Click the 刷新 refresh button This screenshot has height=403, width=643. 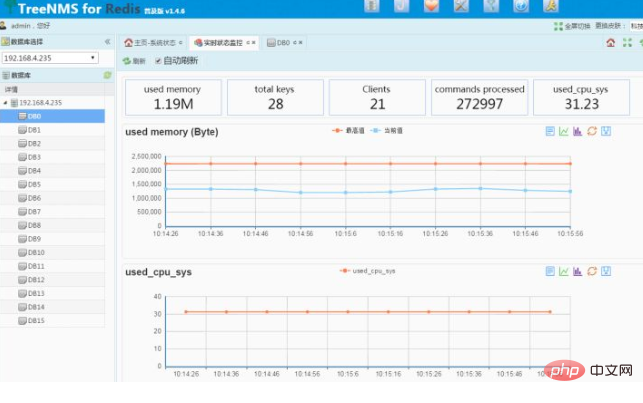[x=134, y=61]
